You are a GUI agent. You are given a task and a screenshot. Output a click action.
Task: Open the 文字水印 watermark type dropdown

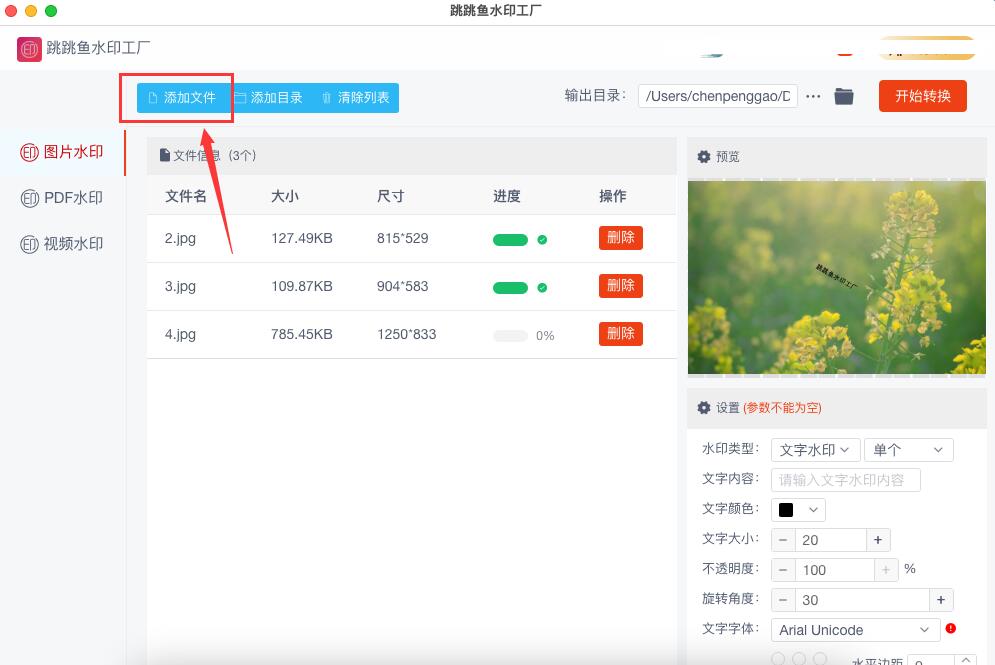[815, 450]
